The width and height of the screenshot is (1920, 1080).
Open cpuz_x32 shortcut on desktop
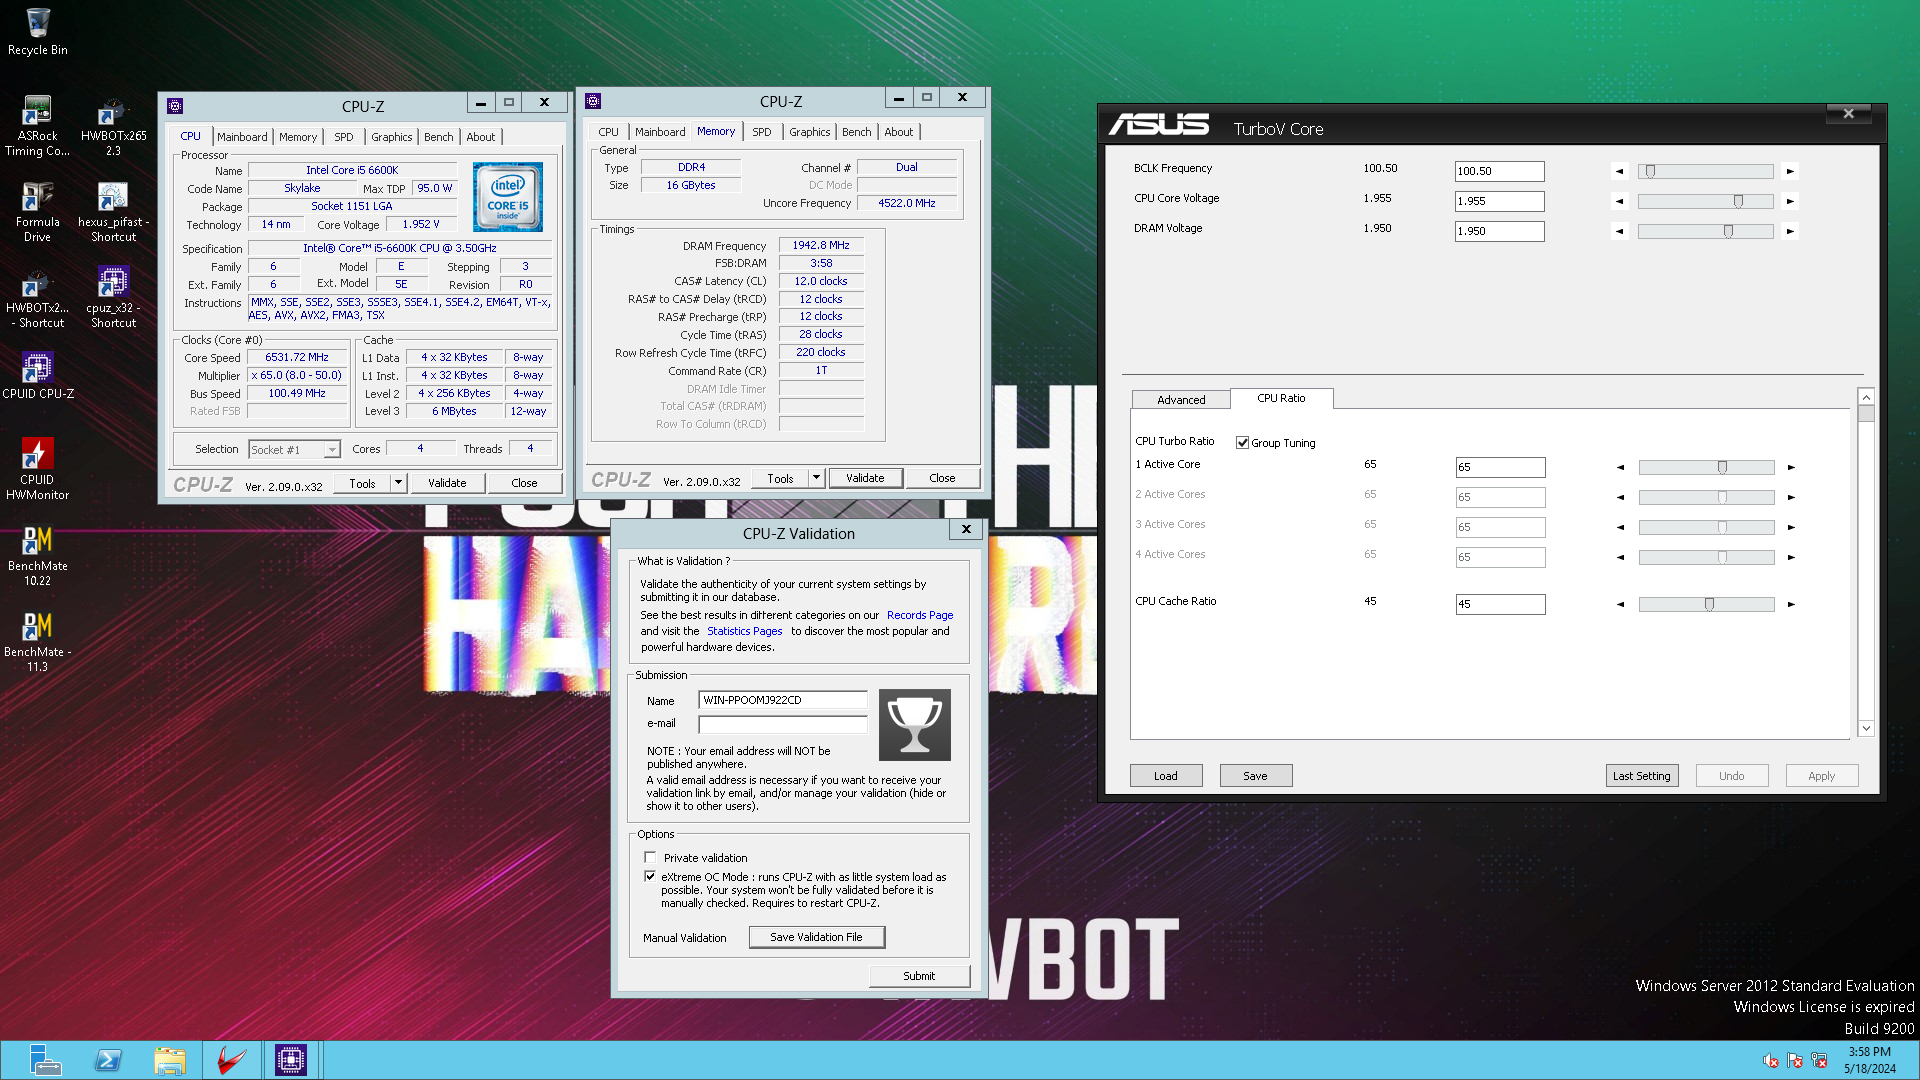click(113, 298)
